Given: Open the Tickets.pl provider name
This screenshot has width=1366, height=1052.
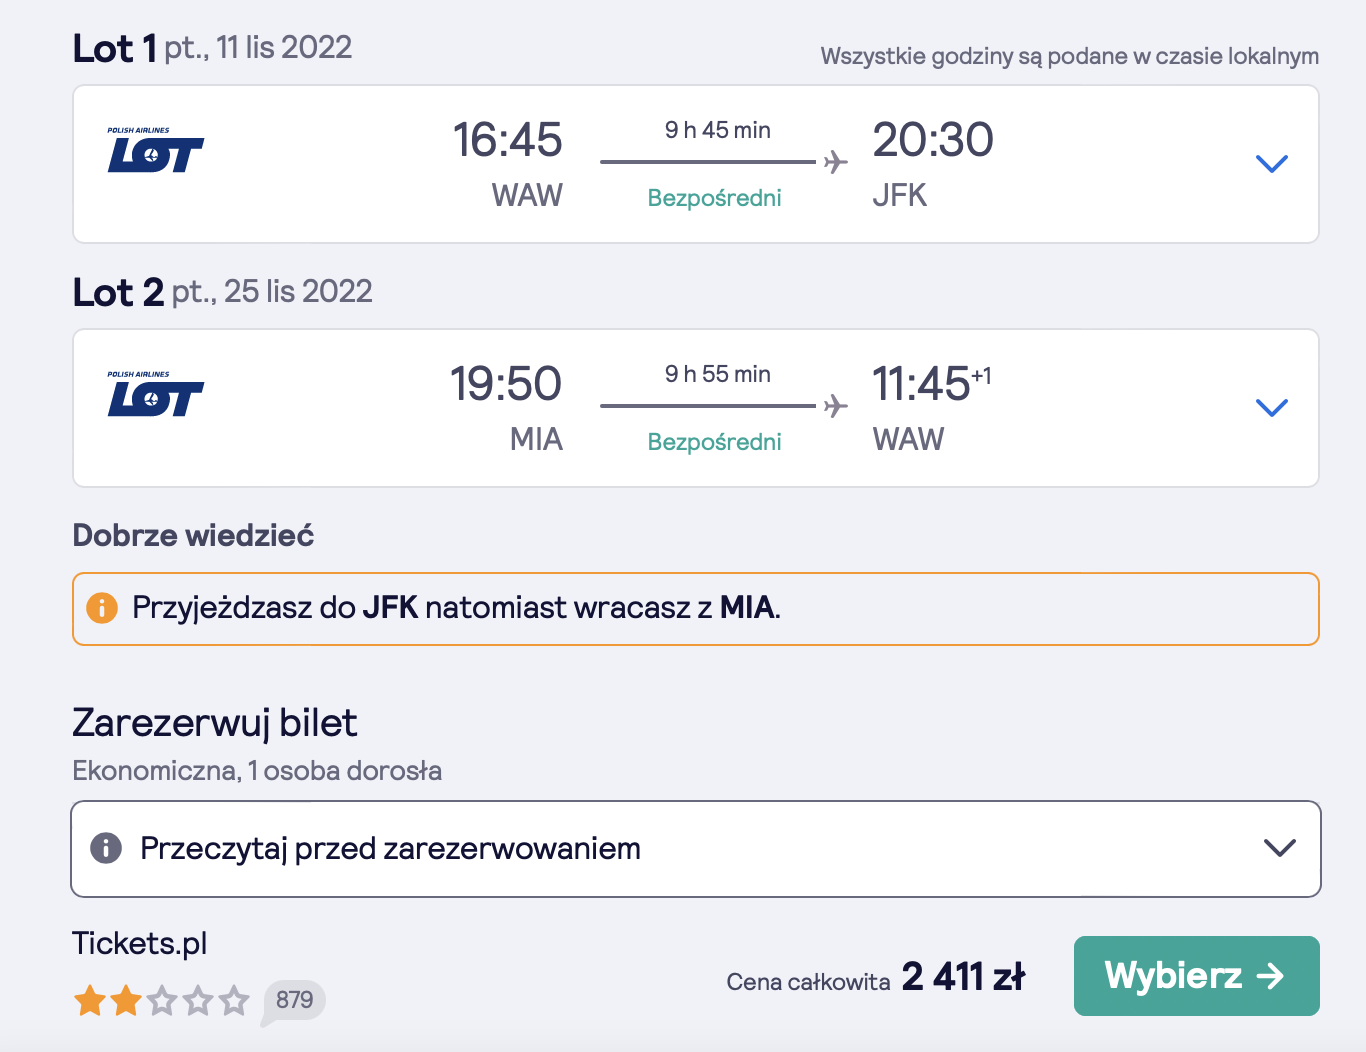Looking at the screenshot, I should pyautogui.click(x=140, y=943).
